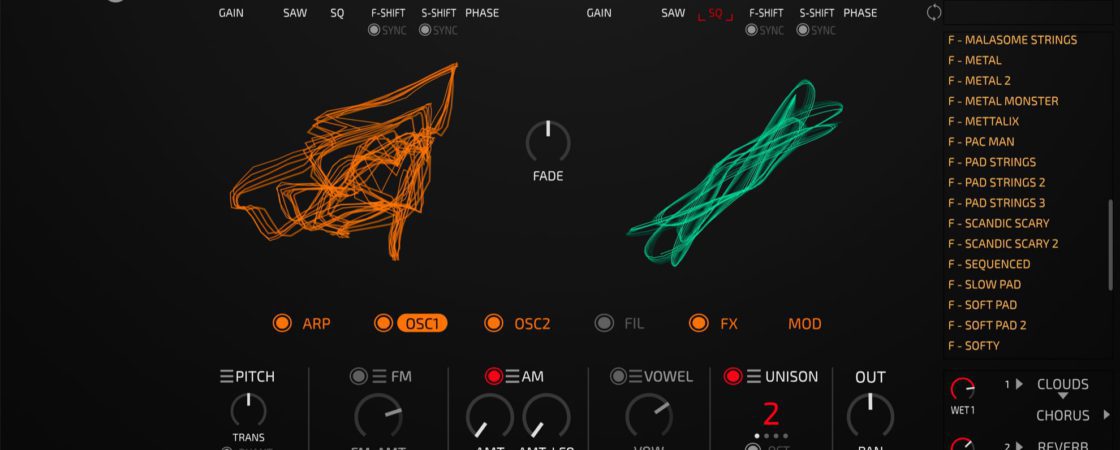Click the preset search field at top right

pyautogui.click(x=1026, y=12)
